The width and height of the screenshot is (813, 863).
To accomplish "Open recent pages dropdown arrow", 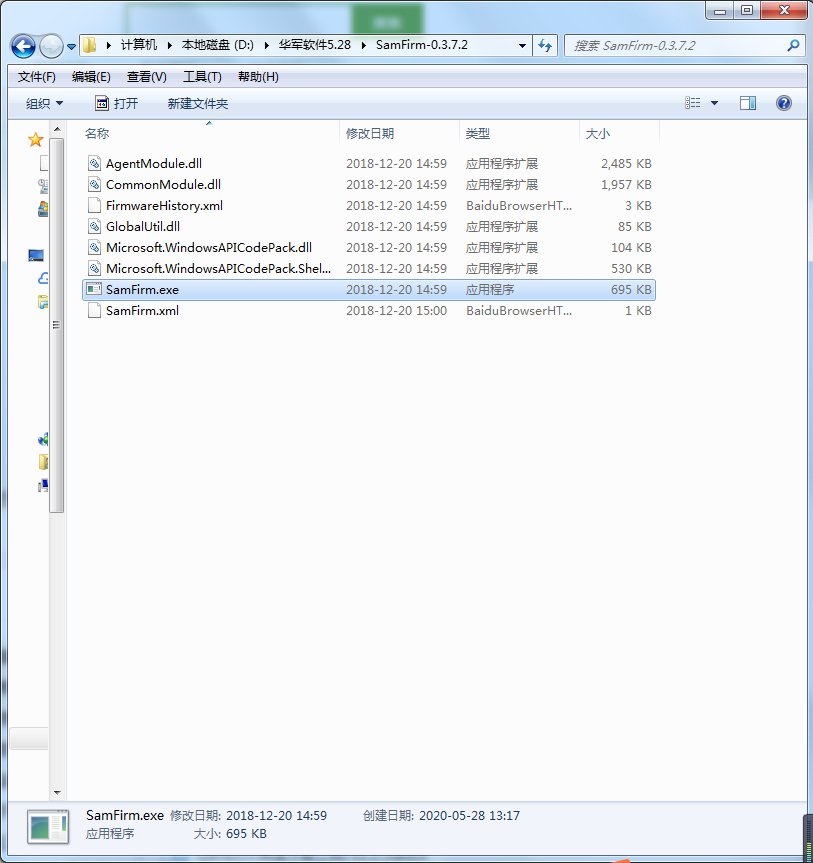I will (72, 47).
